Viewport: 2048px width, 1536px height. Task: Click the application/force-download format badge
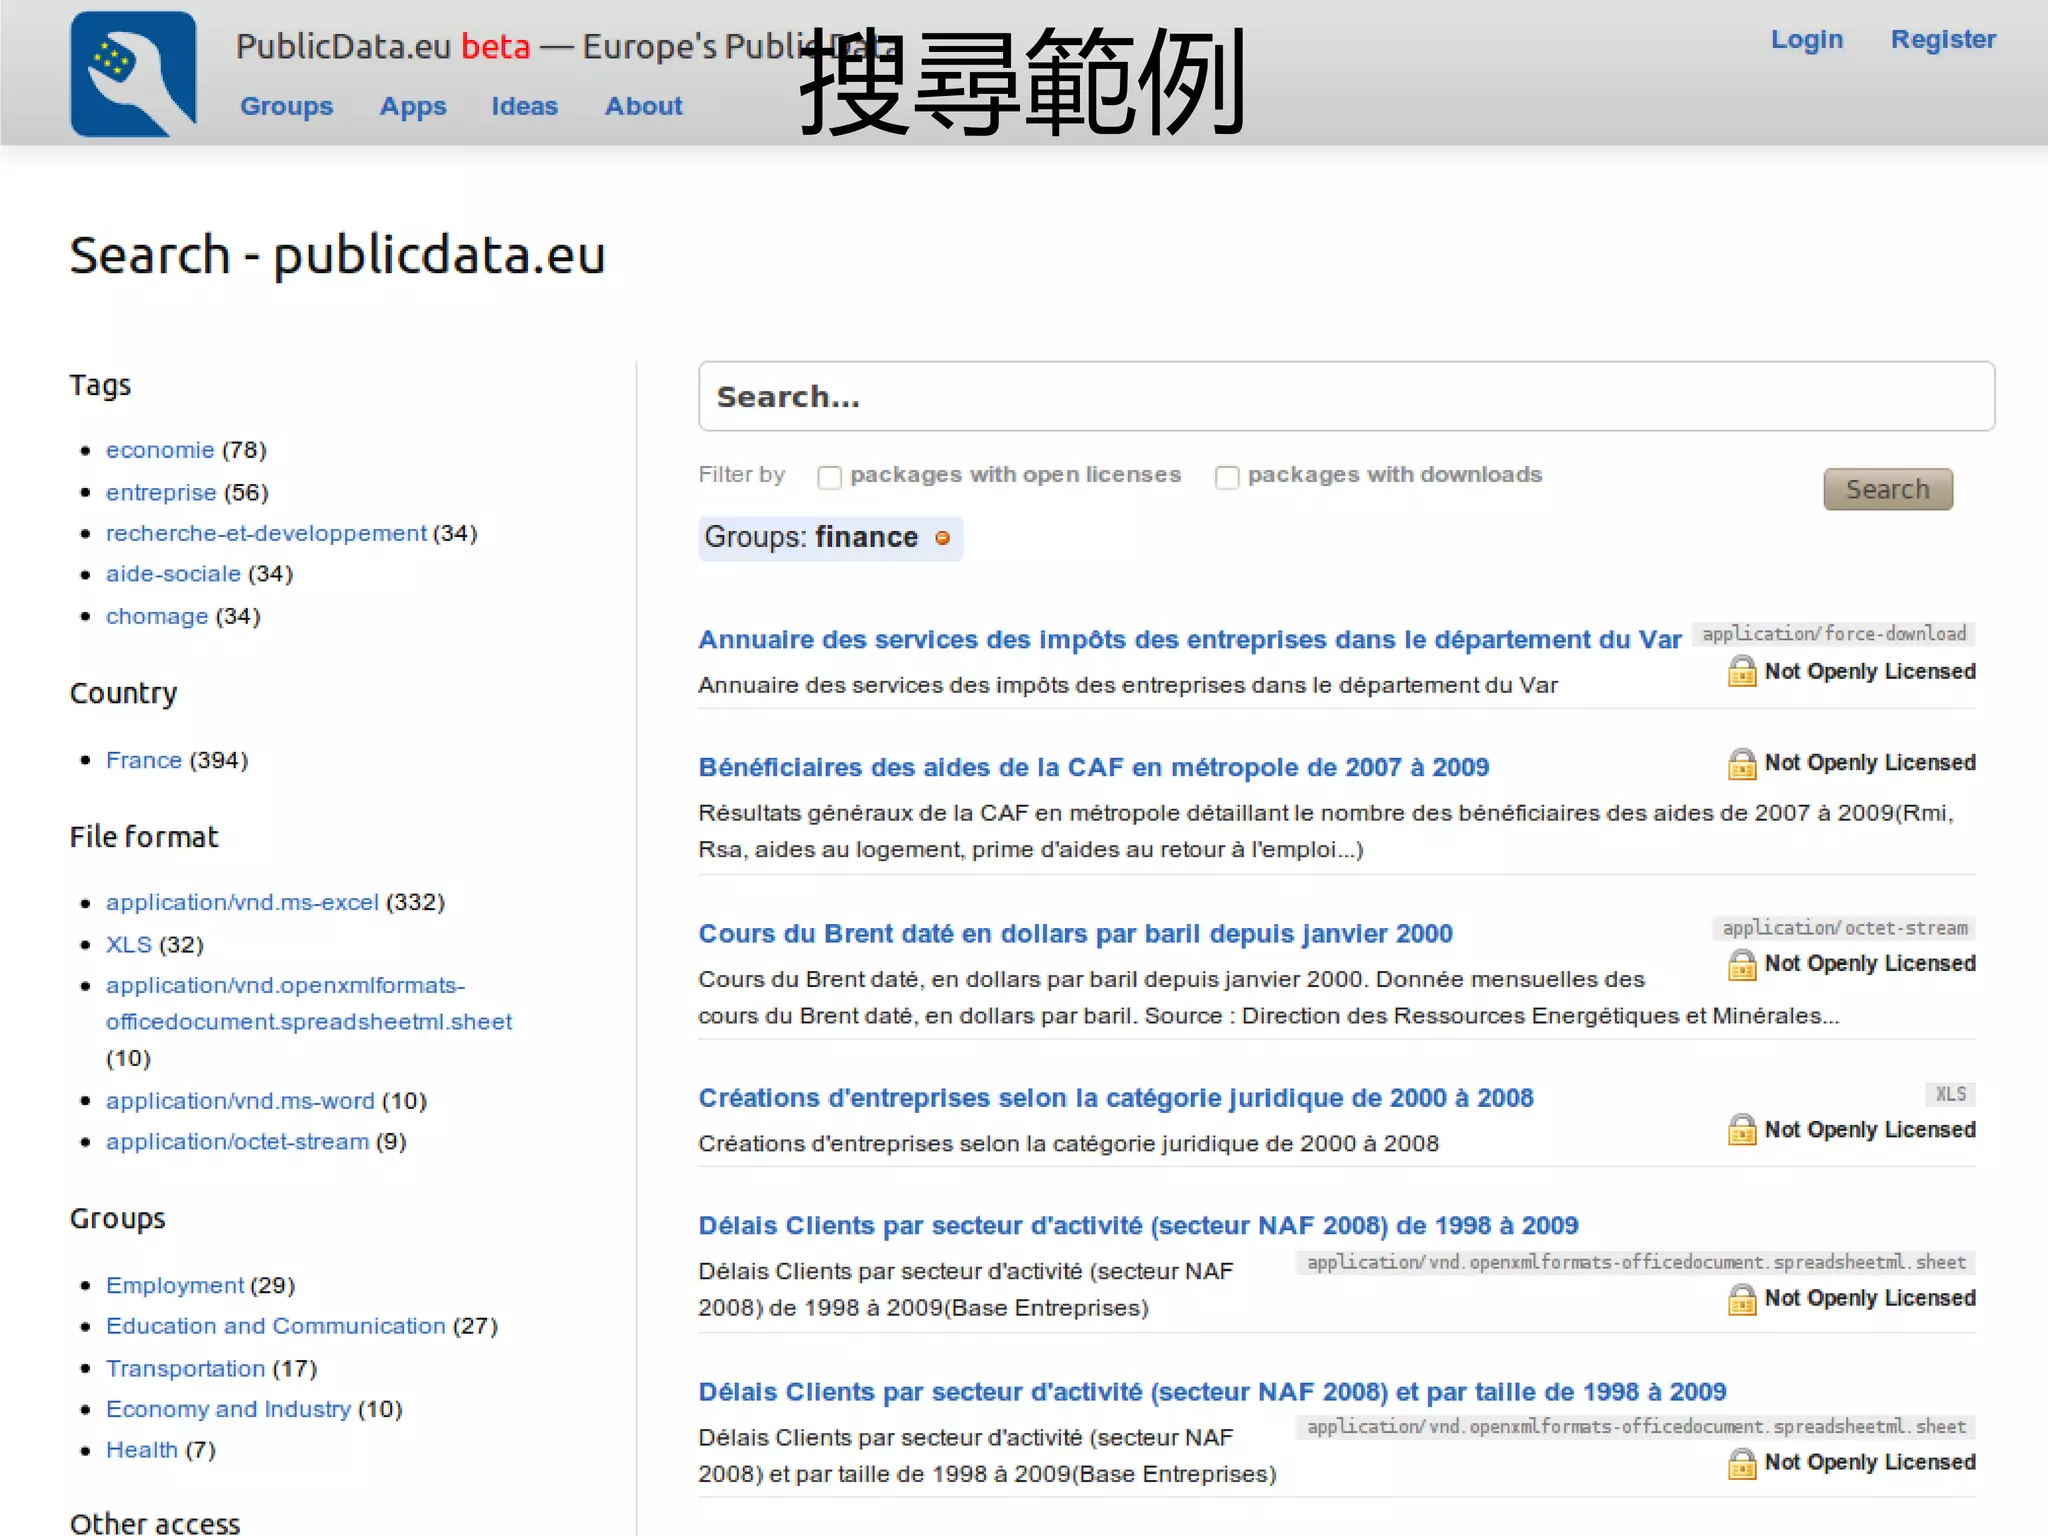pos(1833,634)
